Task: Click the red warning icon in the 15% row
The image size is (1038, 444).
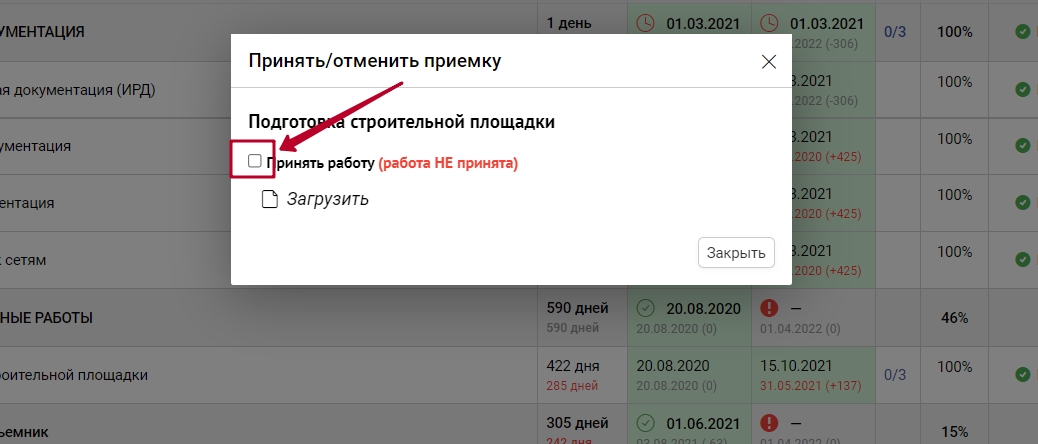Action: 770,422
